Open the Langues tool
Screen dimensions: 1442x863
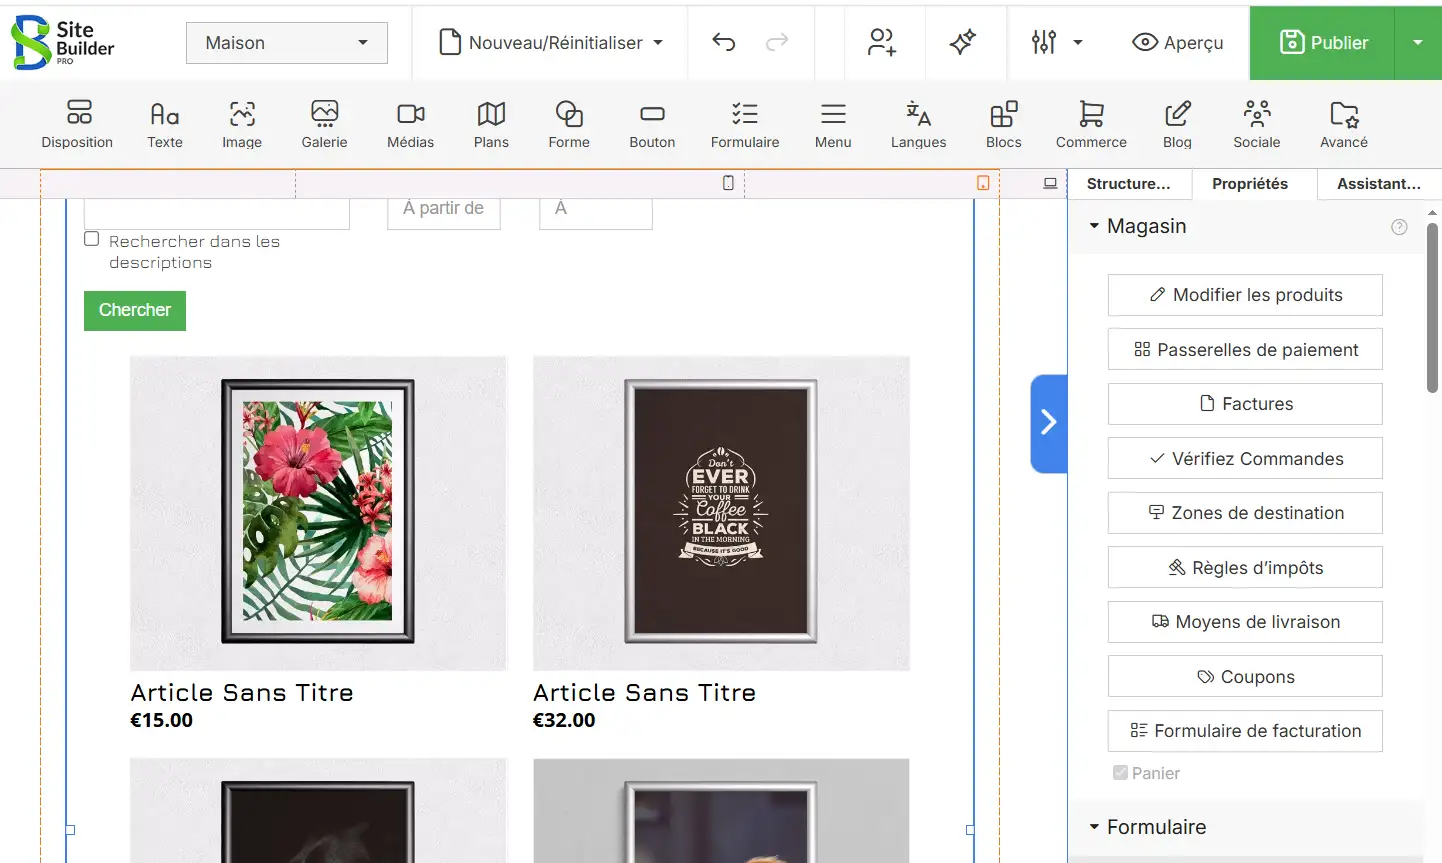point(918,125)
